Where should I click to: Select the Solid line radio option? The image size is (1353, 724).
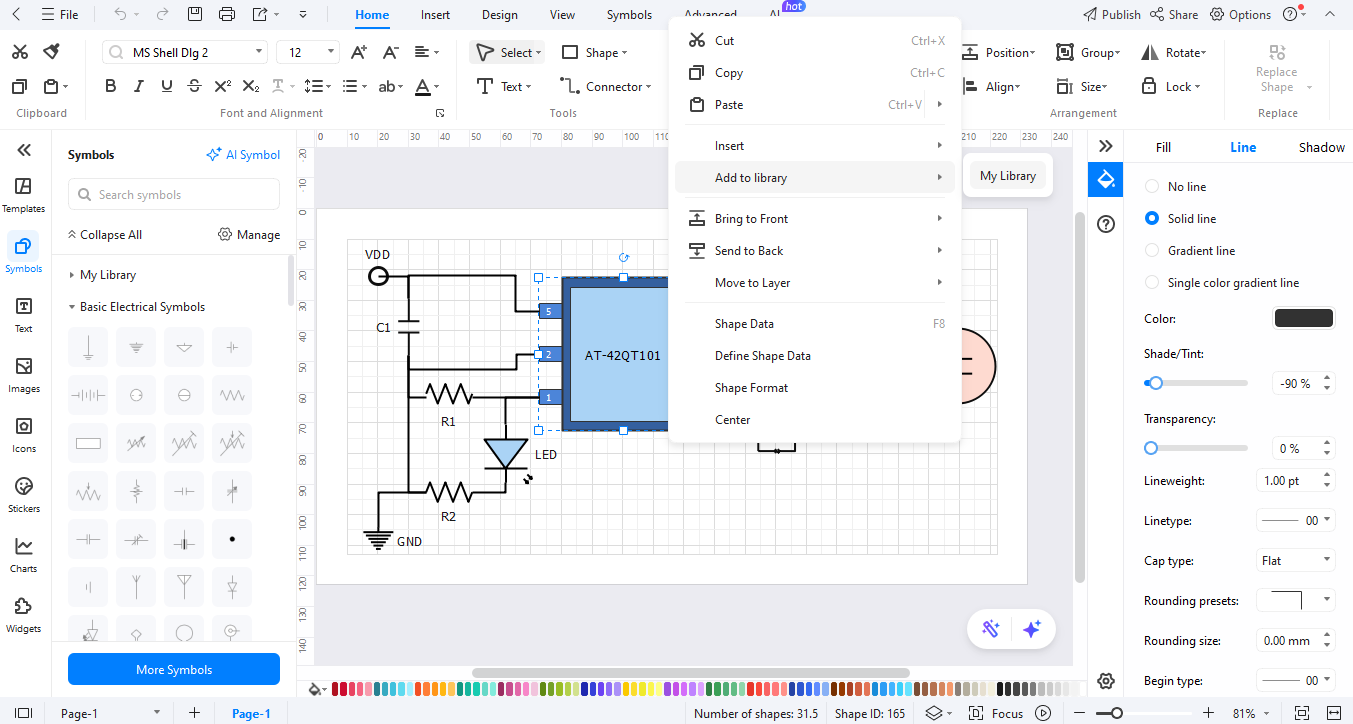pyautogui.click(x=1152, y=218)
